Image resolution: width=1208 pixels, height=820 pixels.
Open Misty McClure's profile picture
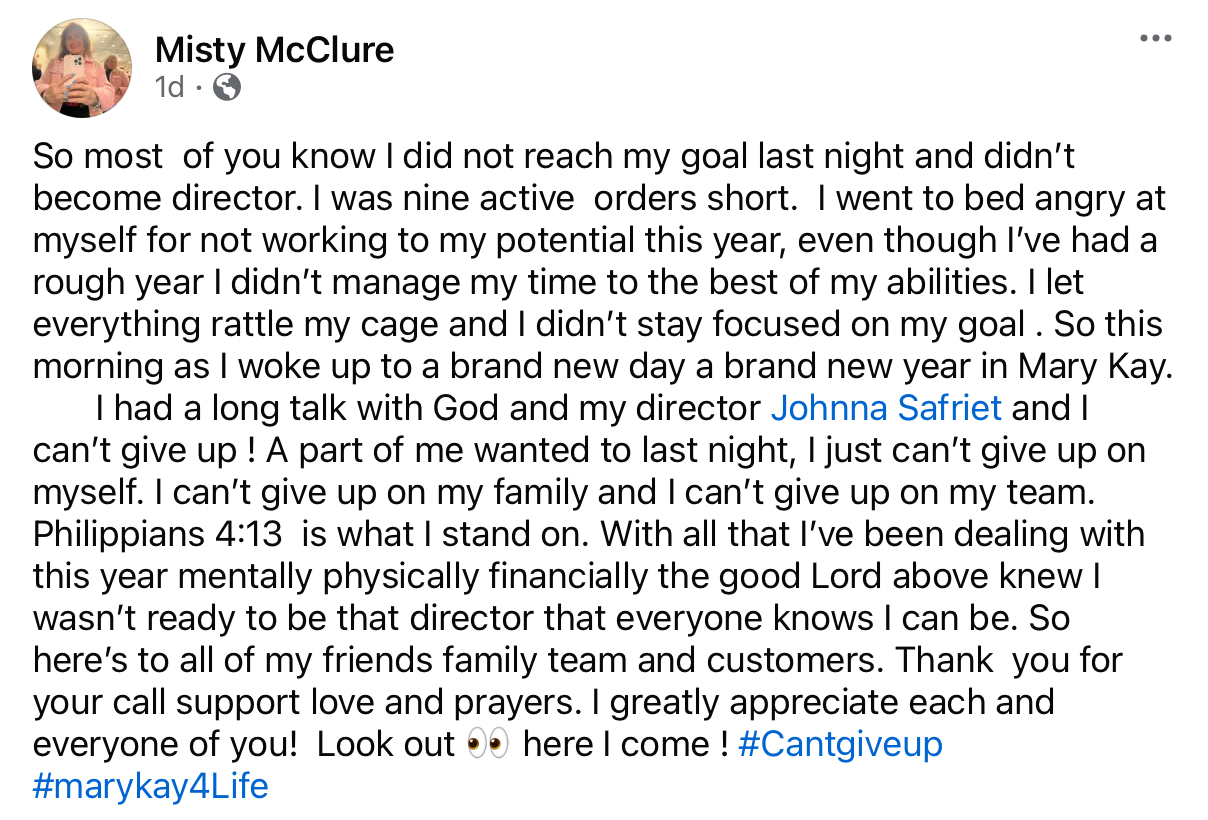coord(83,68)
